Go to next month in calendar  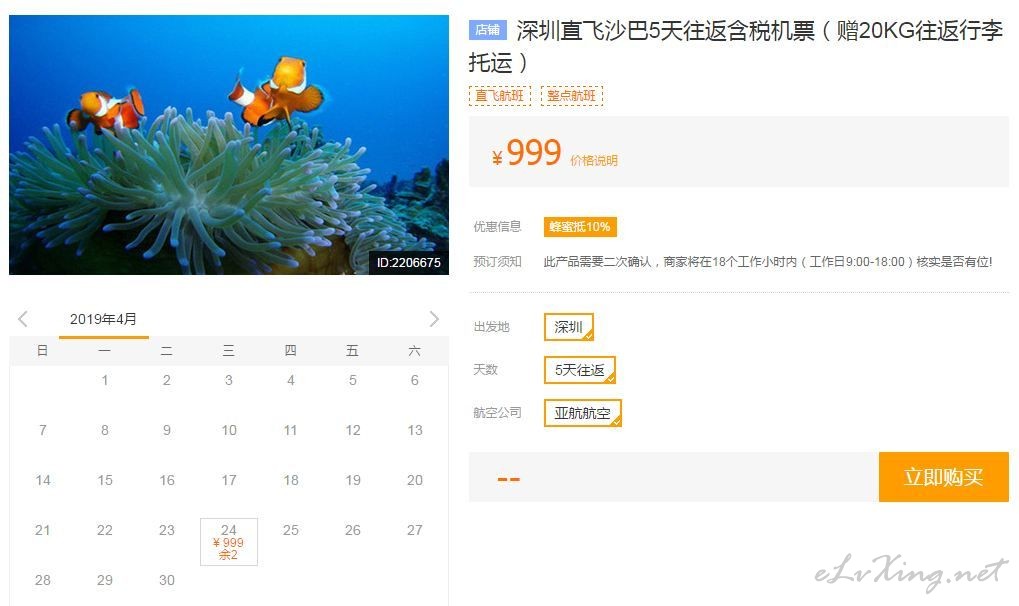434,319
